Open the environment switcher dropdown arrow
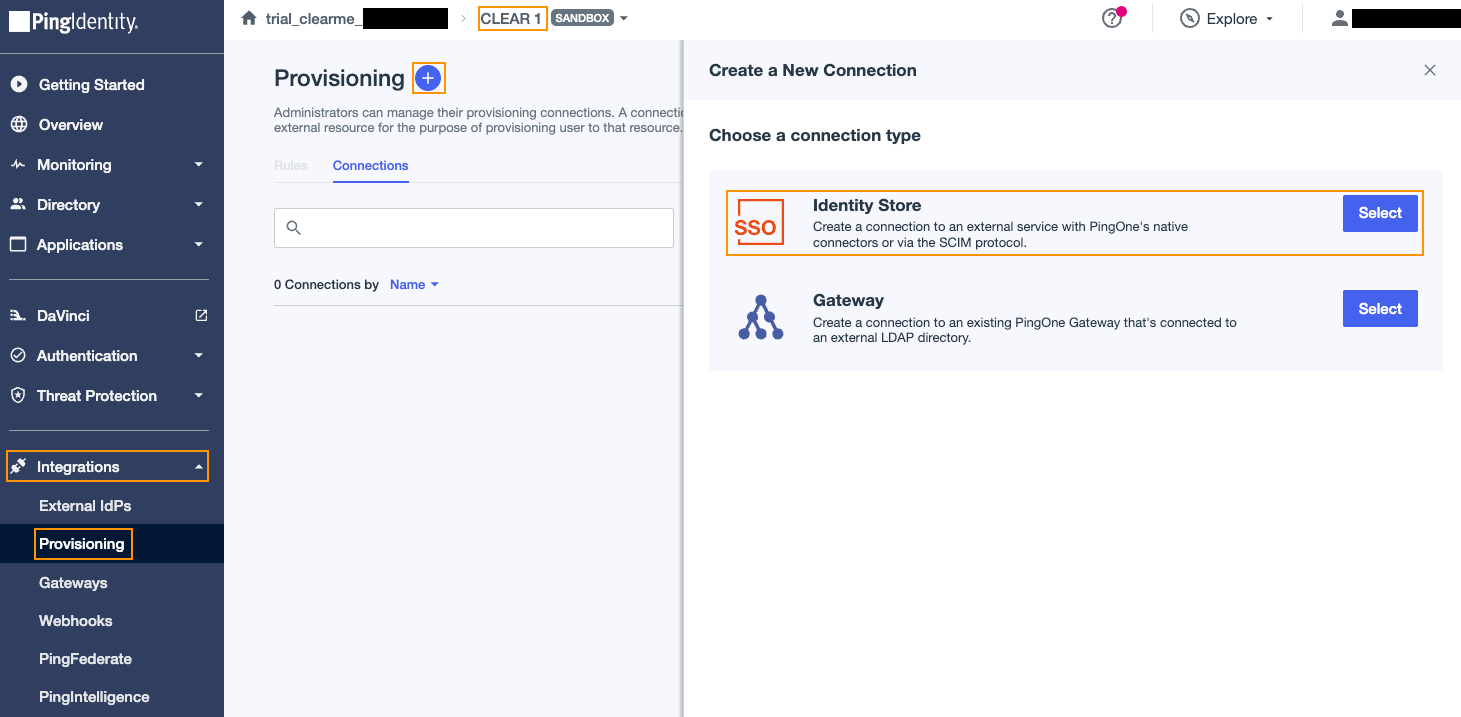The image size is (1461, 717). coord(624,19)
